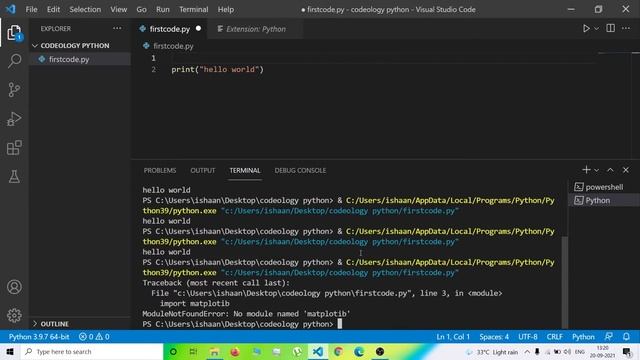Click VS Code icon on taskbar
640x360 pixels.
pos(318,351)
